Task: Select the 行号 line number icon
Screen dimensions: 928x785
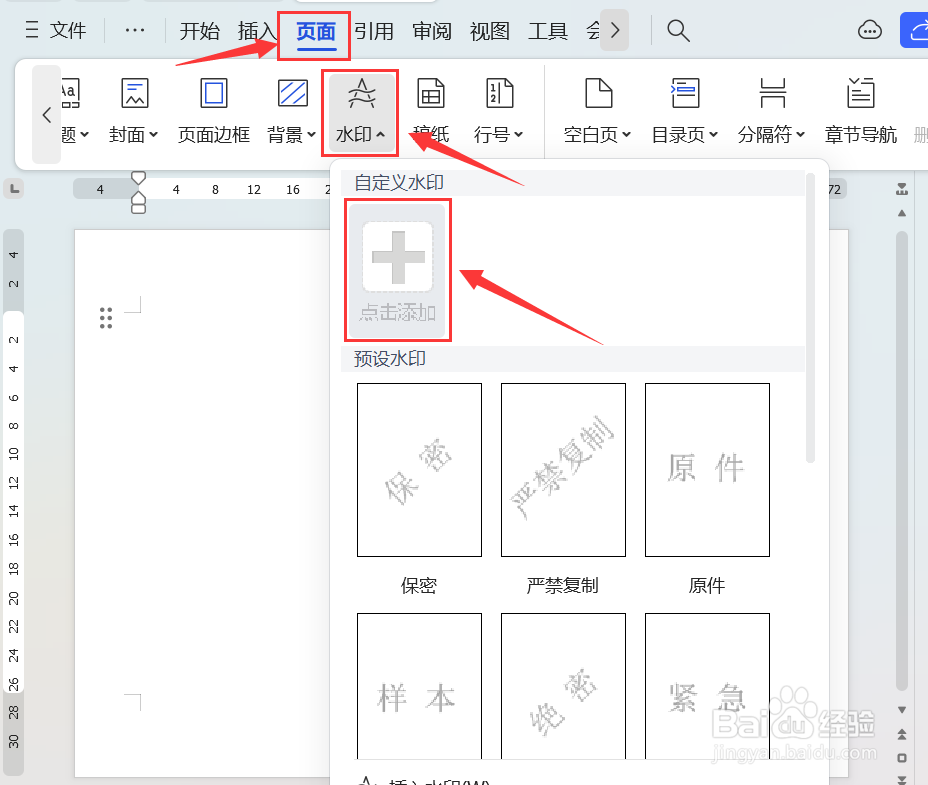Action: coord(499,95)
